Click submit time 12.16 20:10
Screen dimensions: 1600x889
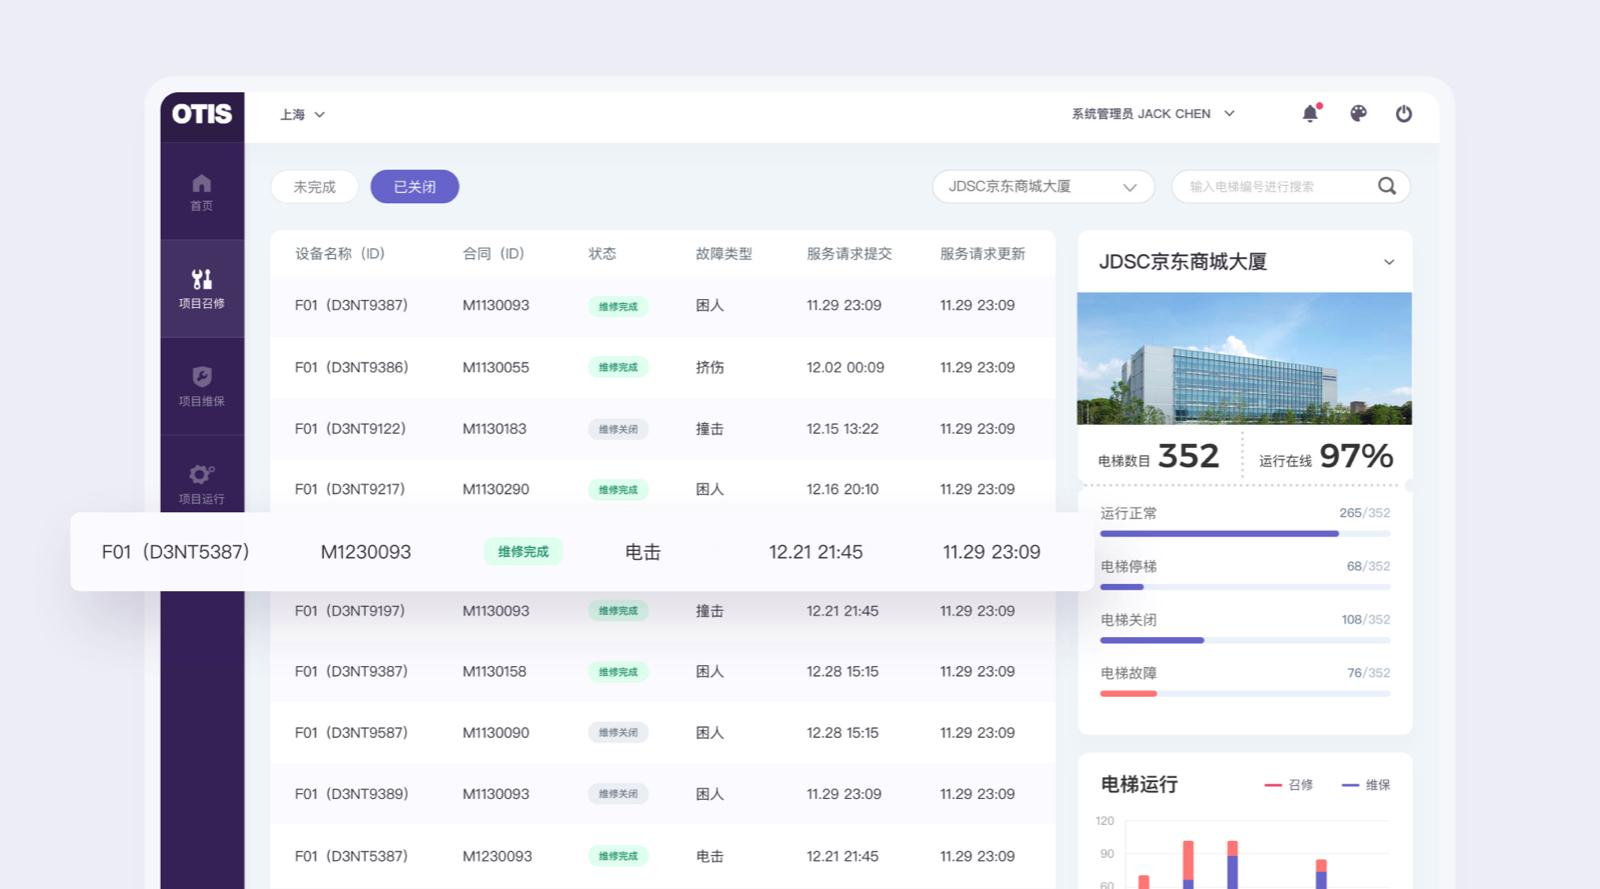[x=842, y=489]
